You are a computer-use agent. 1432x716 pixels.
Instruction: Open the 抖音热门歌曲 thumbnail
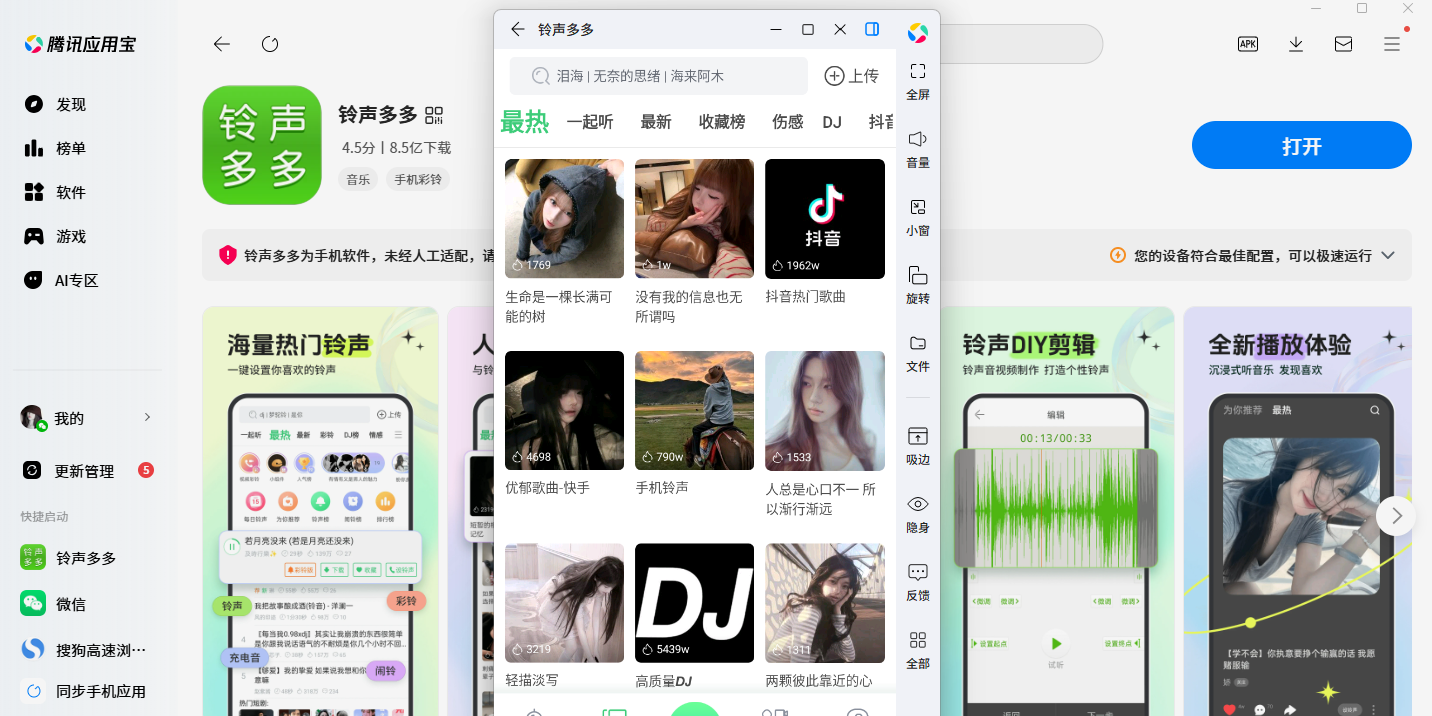tap(825, 218)
